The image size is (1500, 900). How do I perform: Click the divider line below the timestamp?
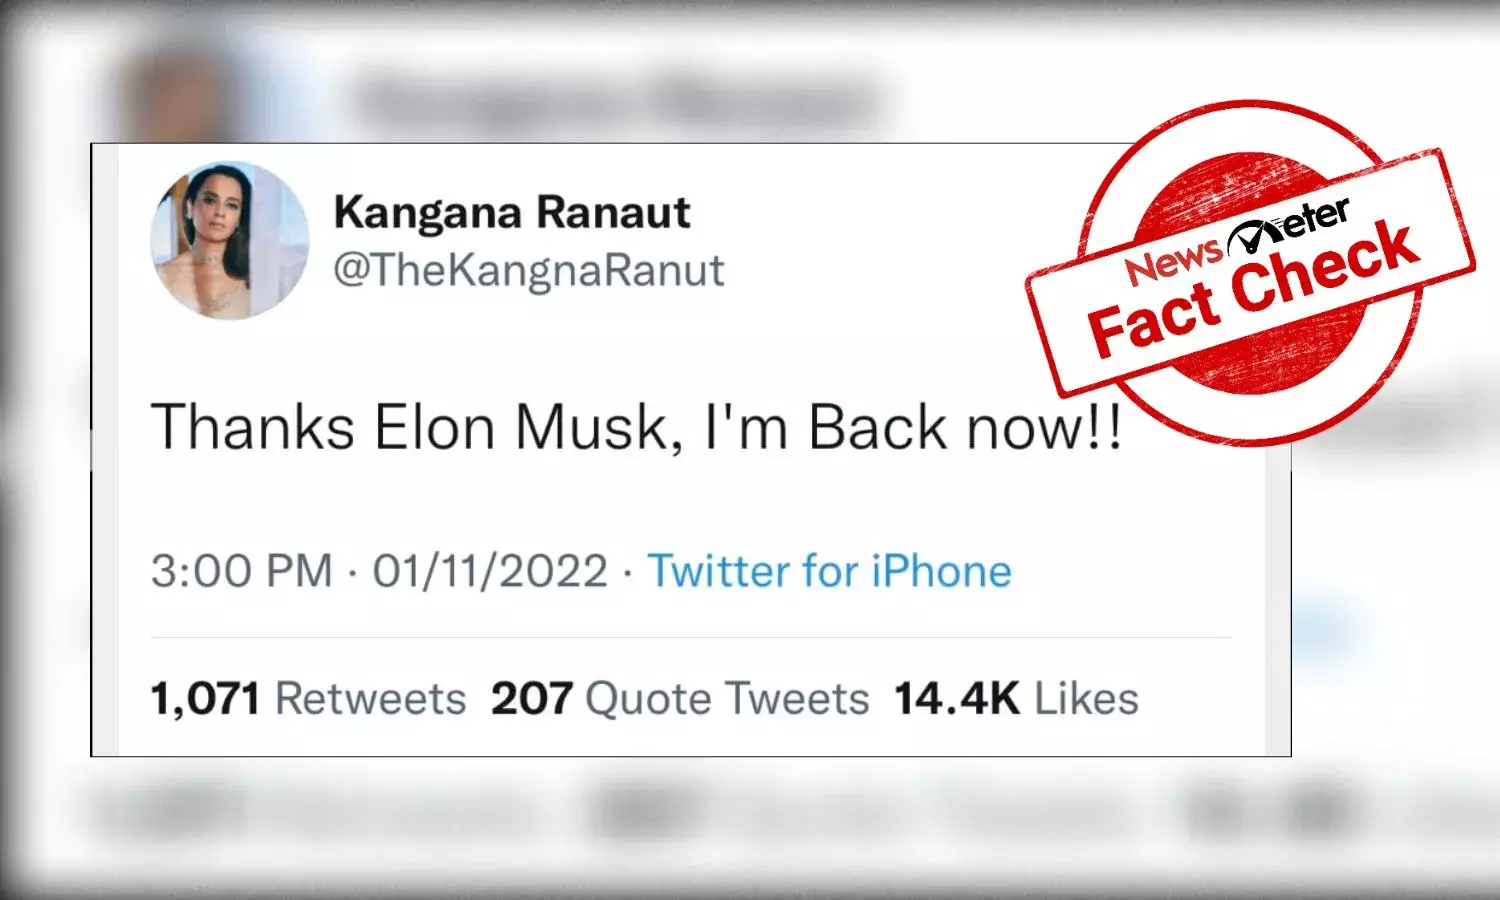[x=690, y=632]
